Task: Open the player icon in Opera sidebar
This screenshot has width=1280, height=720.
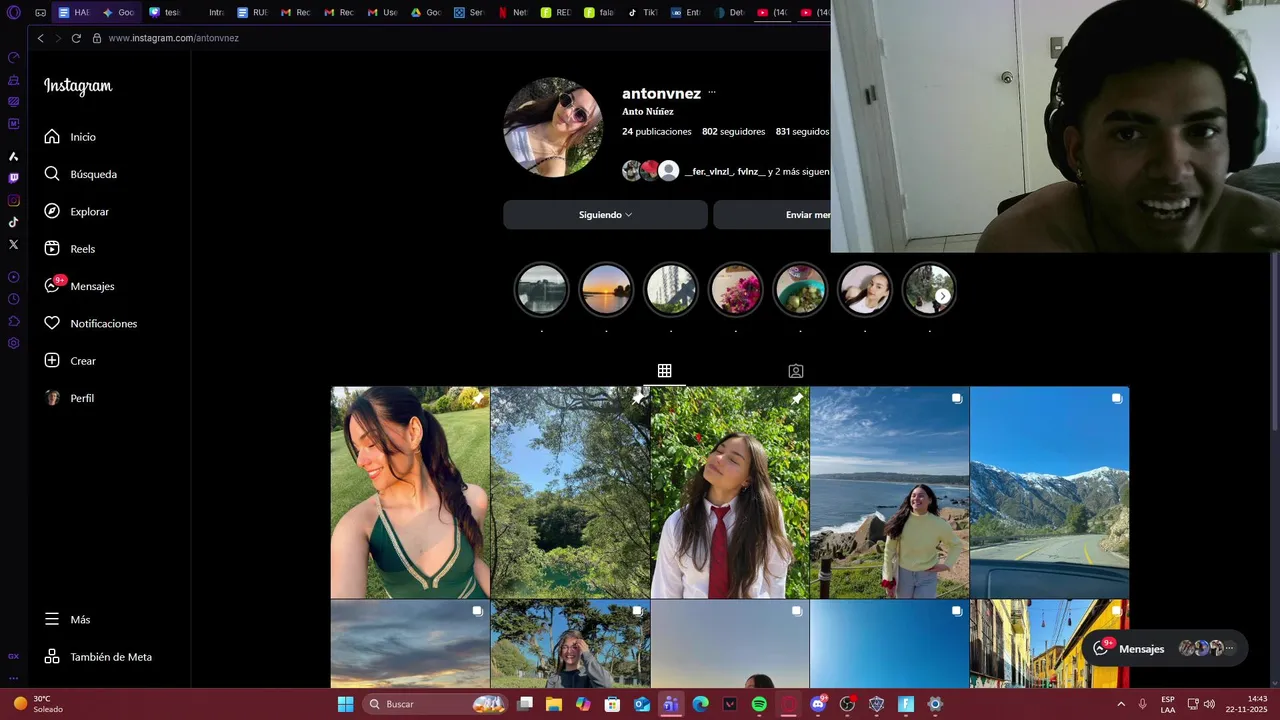Action: [x=13, y=277]
